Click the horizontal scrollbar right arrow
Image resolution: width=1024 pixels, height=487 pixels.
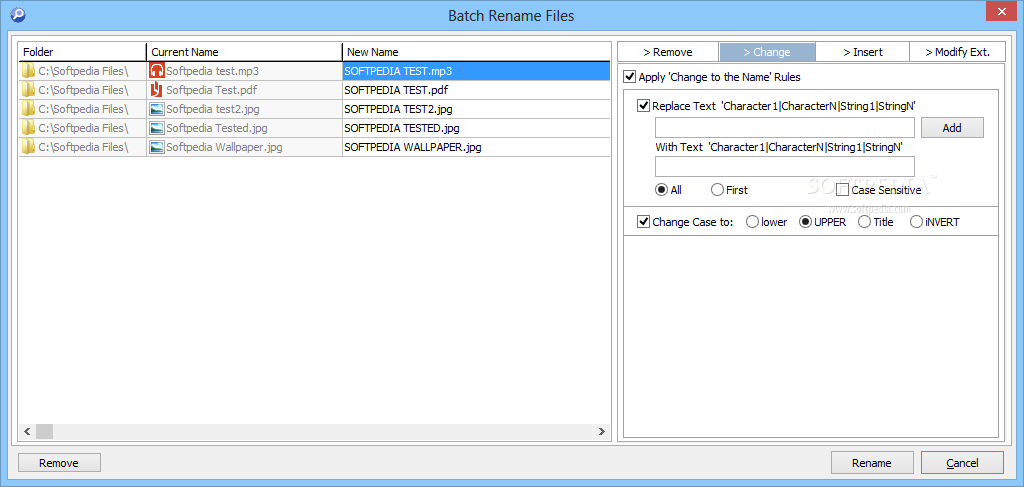[x=601, y=432]
